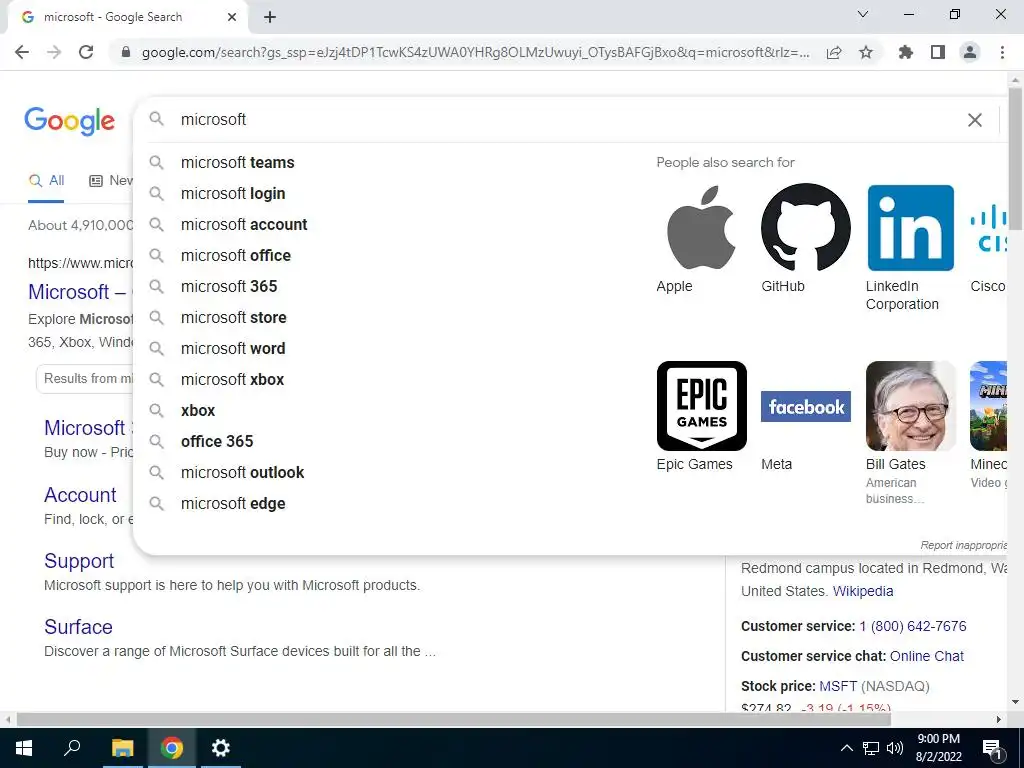Click the browser back arrow
Viewport: 1024px width, 768px height.
pos(22,52)
